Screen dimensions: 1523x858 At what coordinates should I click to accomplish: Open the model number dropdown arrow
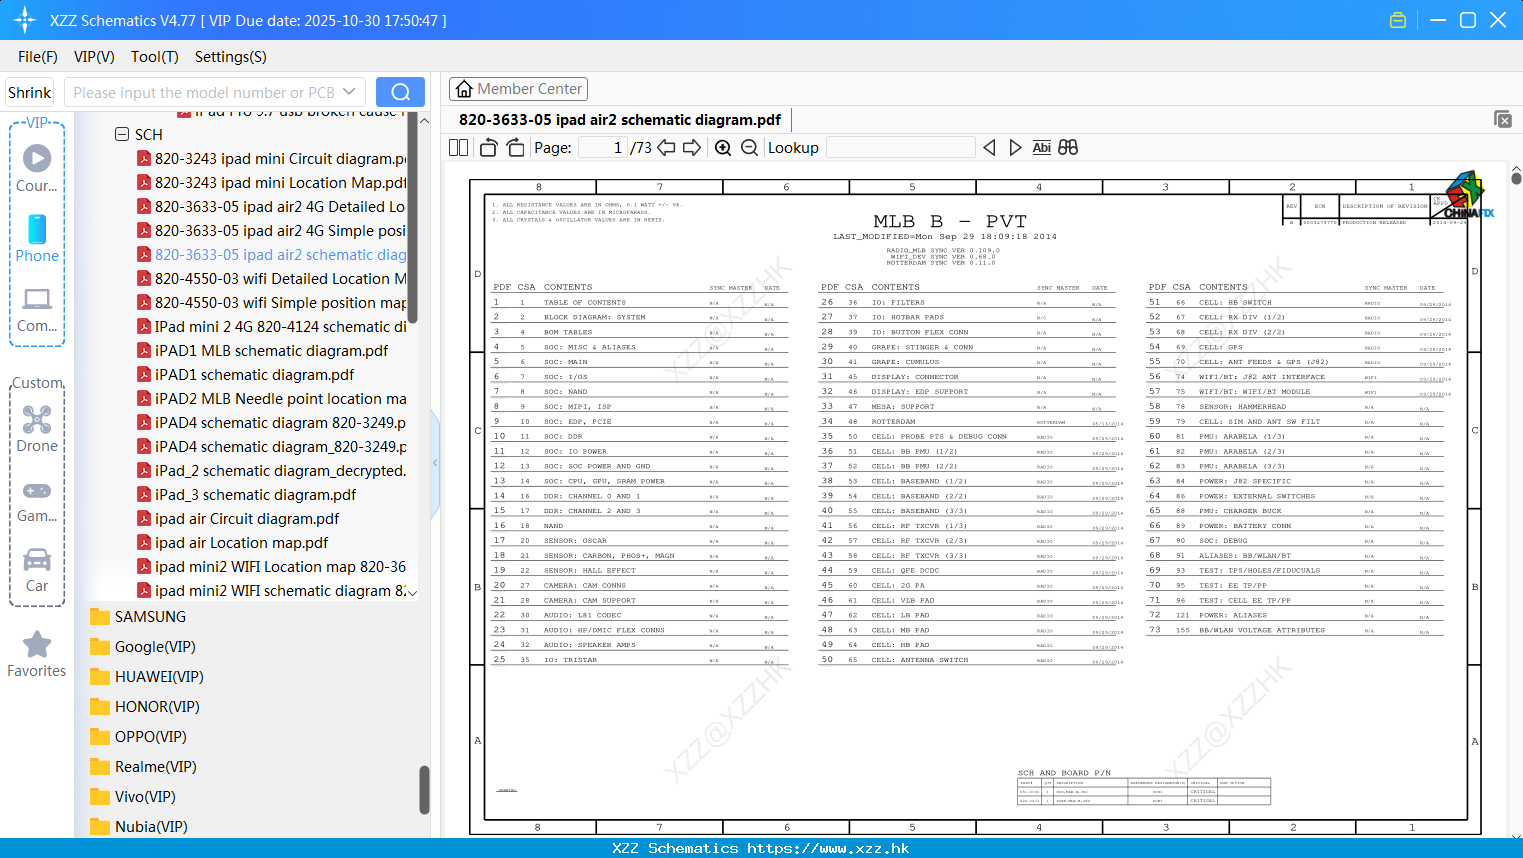tap(349, 92)
